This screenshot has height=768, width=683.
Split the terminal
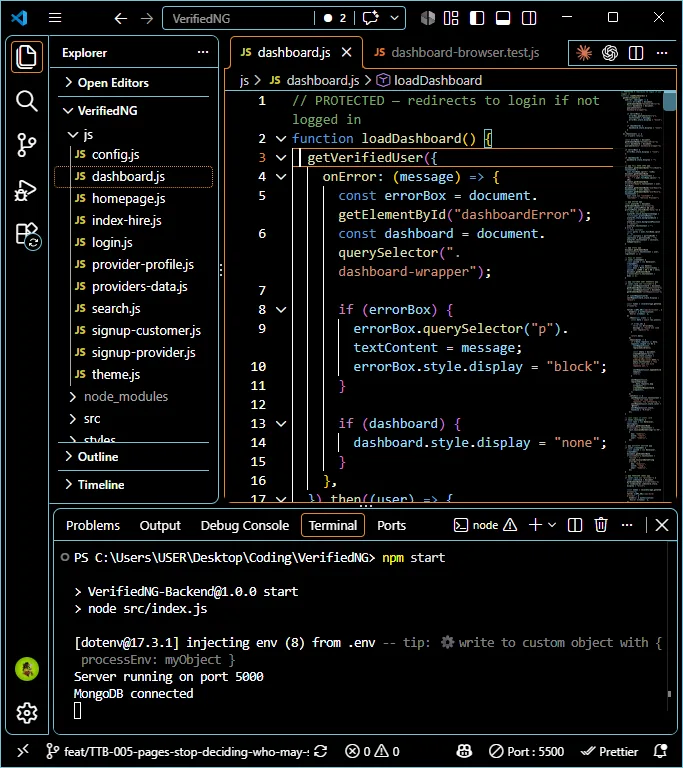(575, 525)
